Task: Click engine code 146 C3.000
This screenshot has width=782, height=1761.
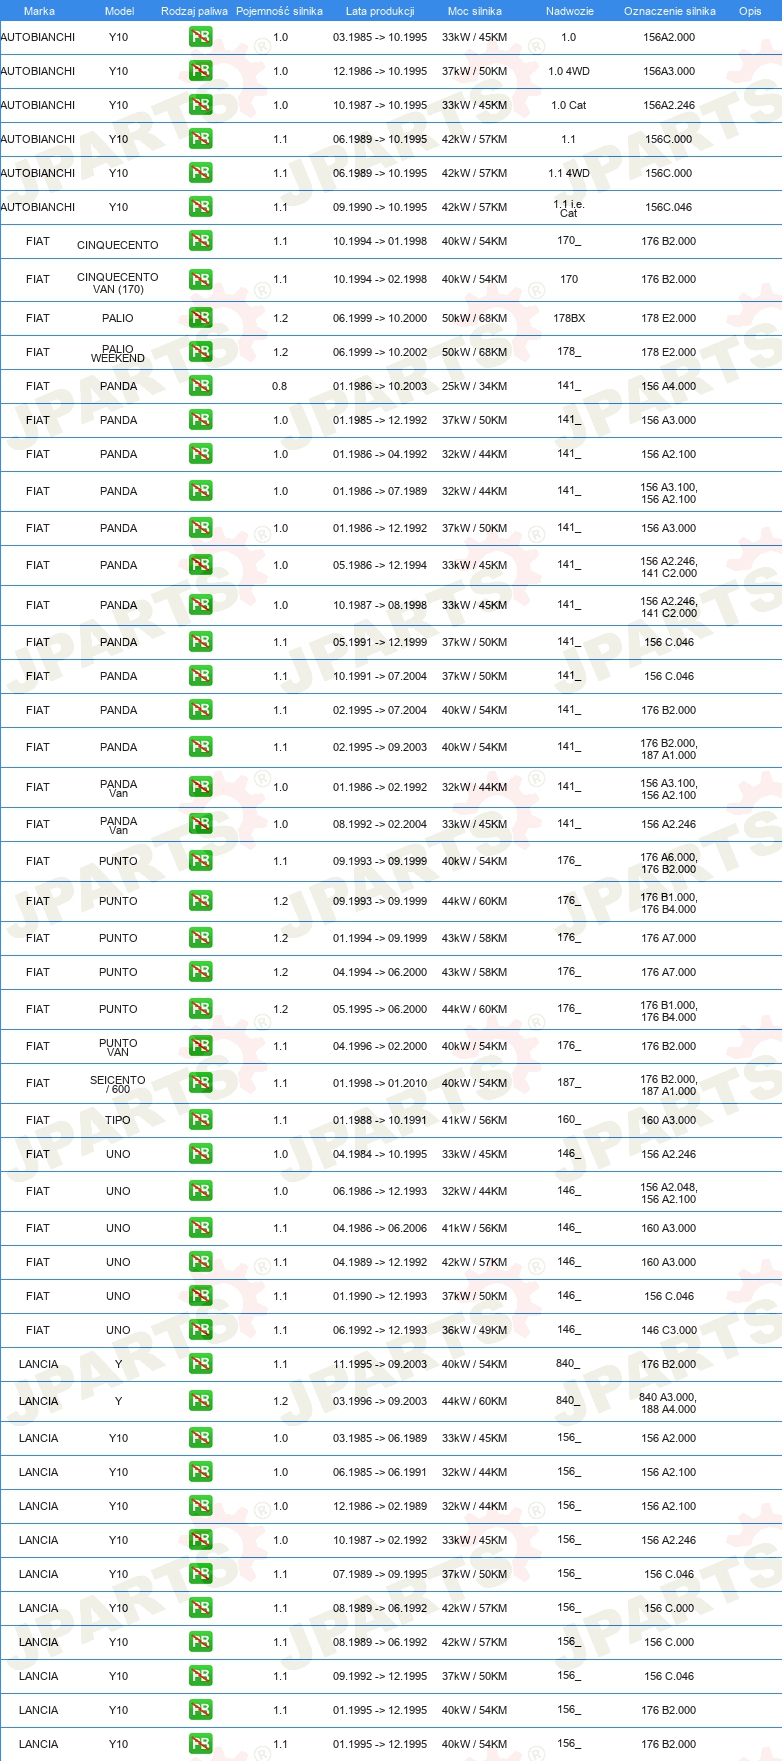Action: [x=669, y=1330]
